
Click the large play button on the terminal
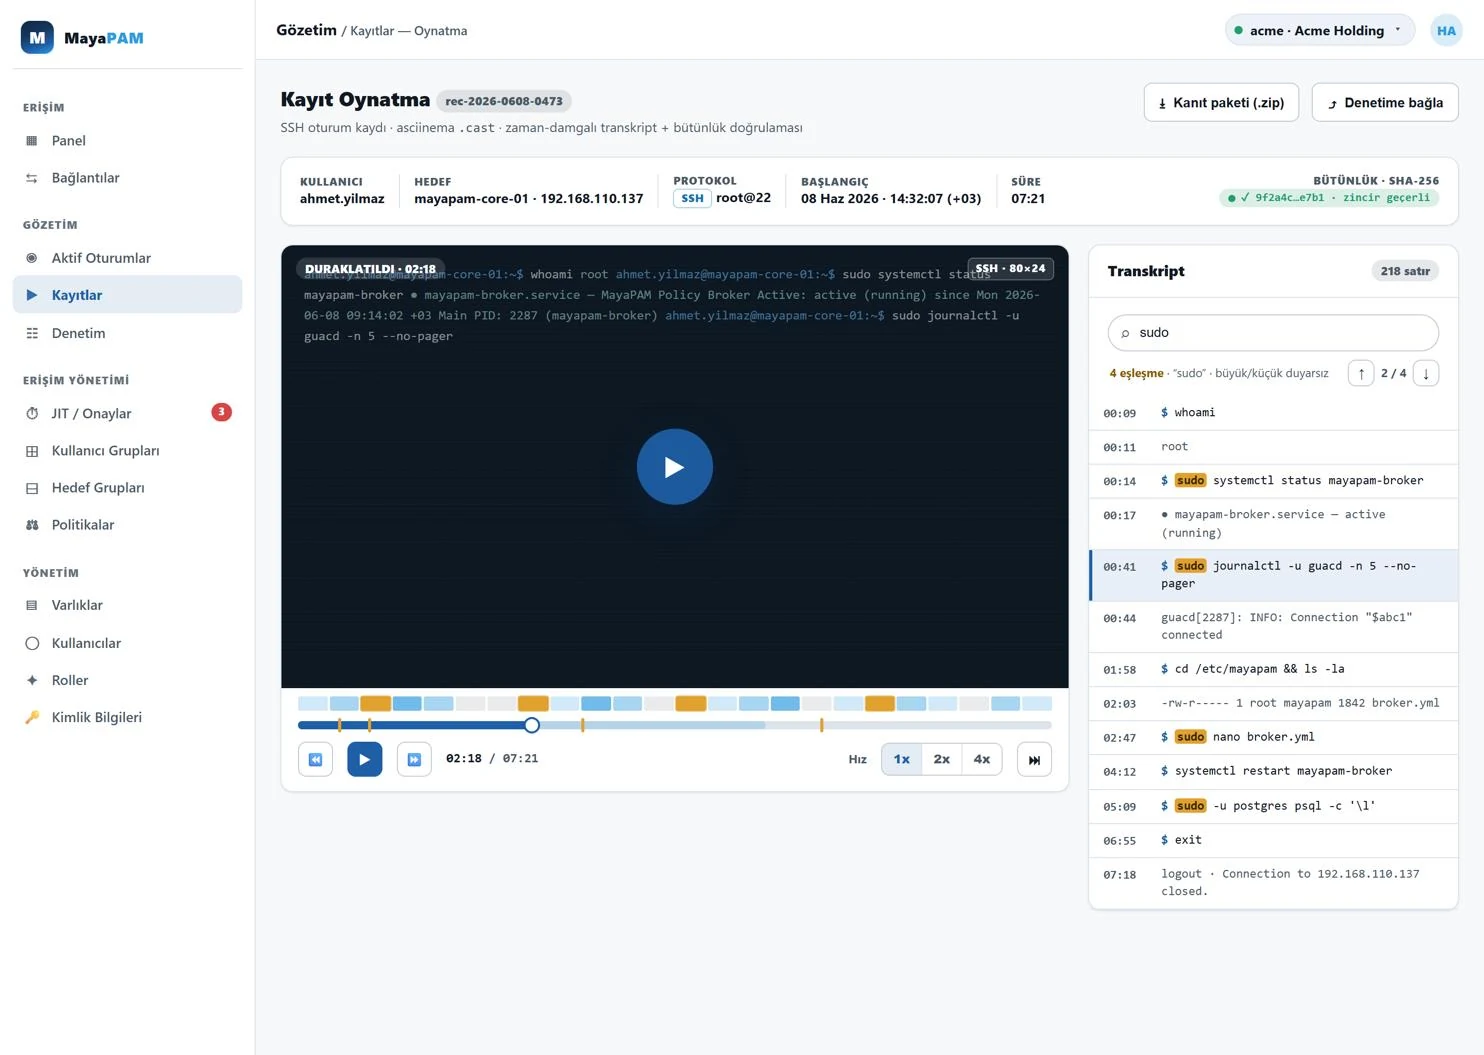tap(675, 467)
